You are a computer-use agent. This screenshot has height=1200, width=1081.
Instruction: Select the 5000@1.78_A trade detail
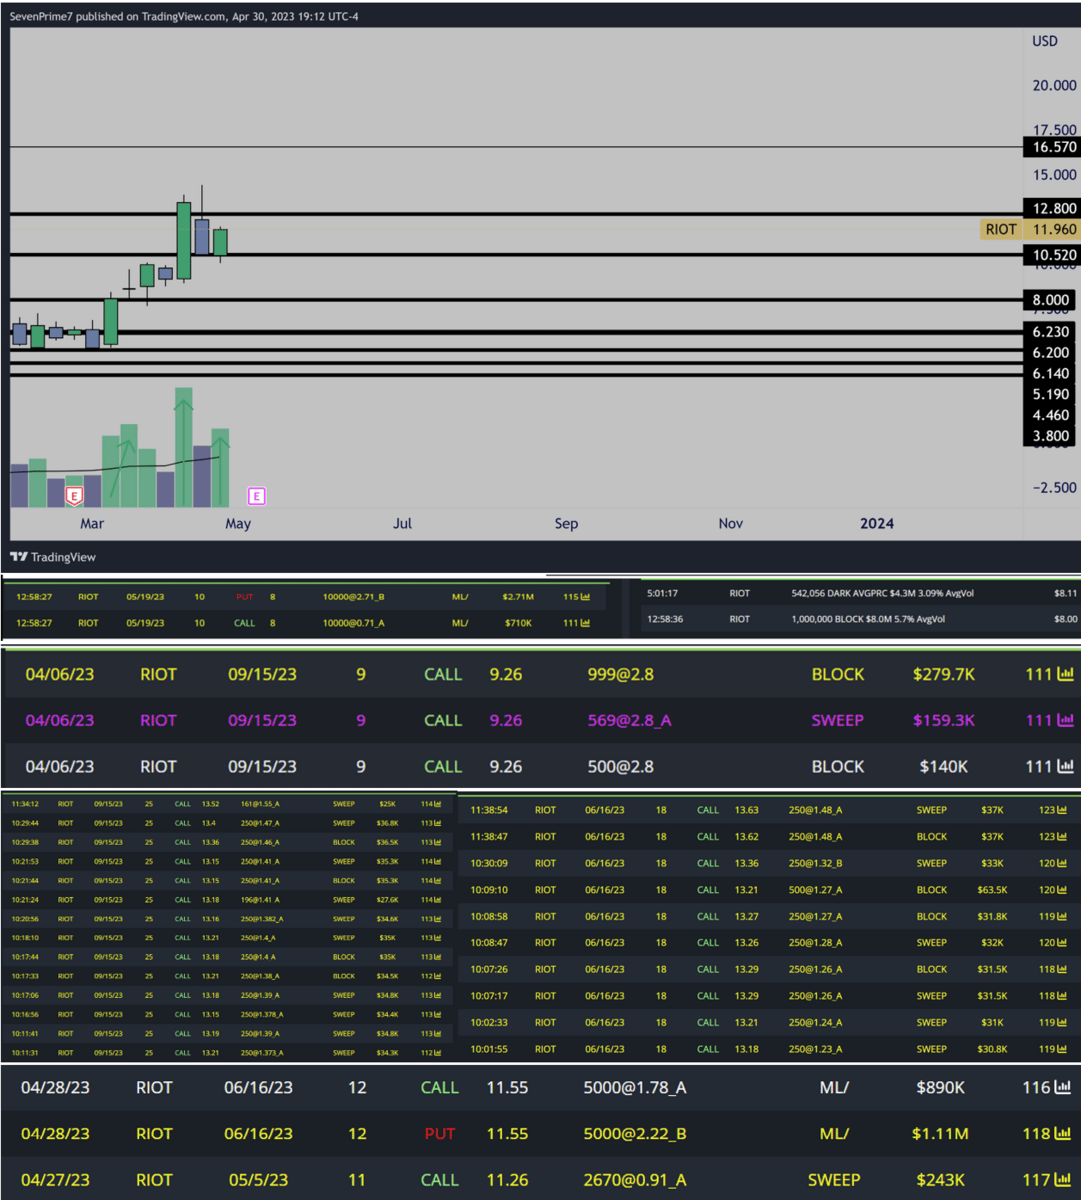635,1087
